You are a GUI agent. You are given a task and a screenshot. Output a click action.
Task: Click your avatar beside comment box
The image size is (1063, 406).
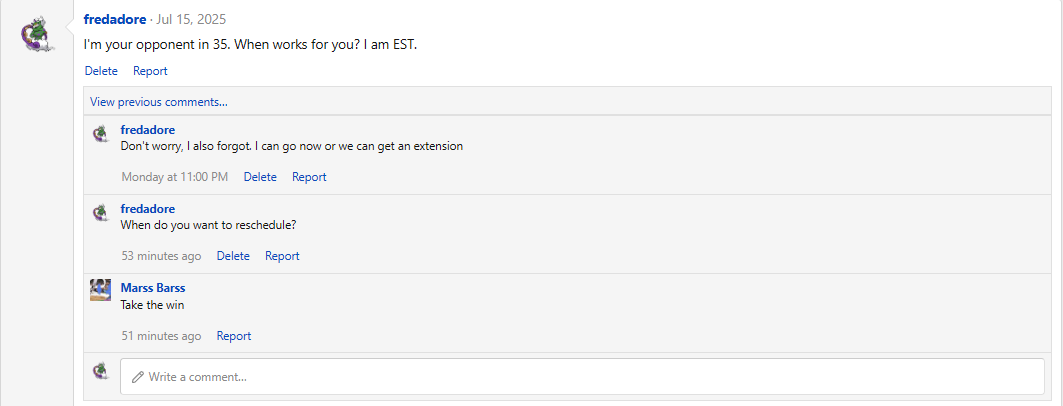tap(101, 371)
